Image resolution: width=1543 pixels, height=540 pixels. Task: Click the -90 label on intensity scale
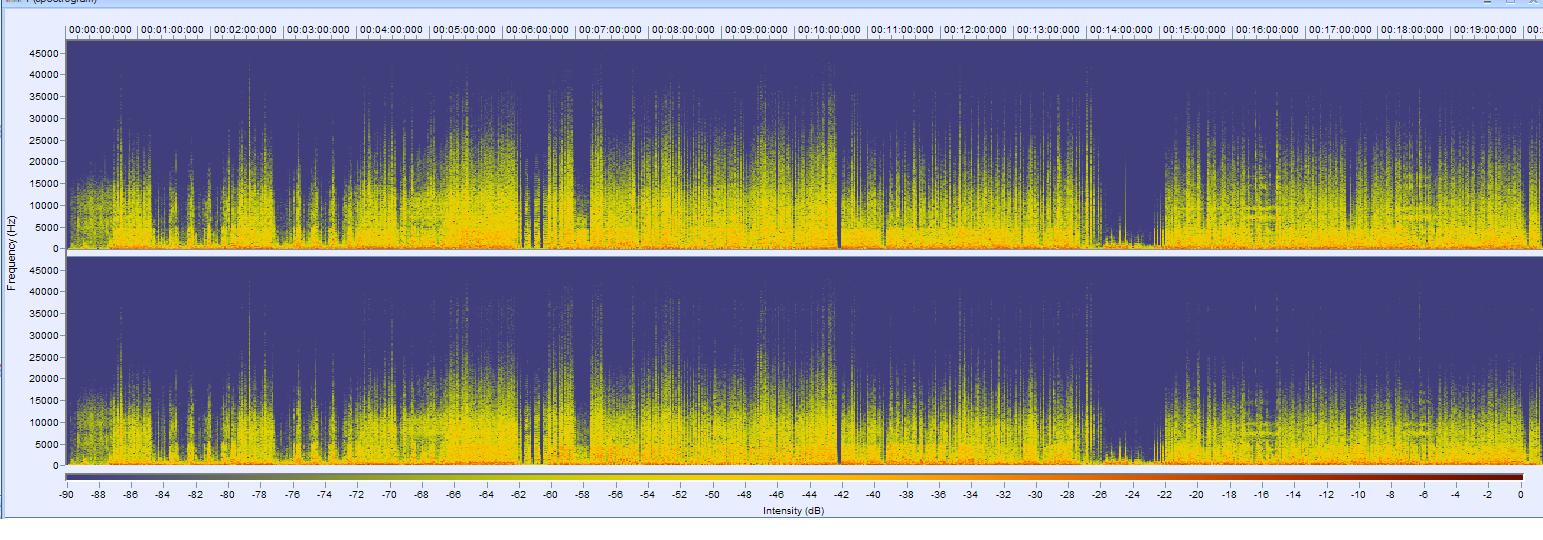point(67,495)
